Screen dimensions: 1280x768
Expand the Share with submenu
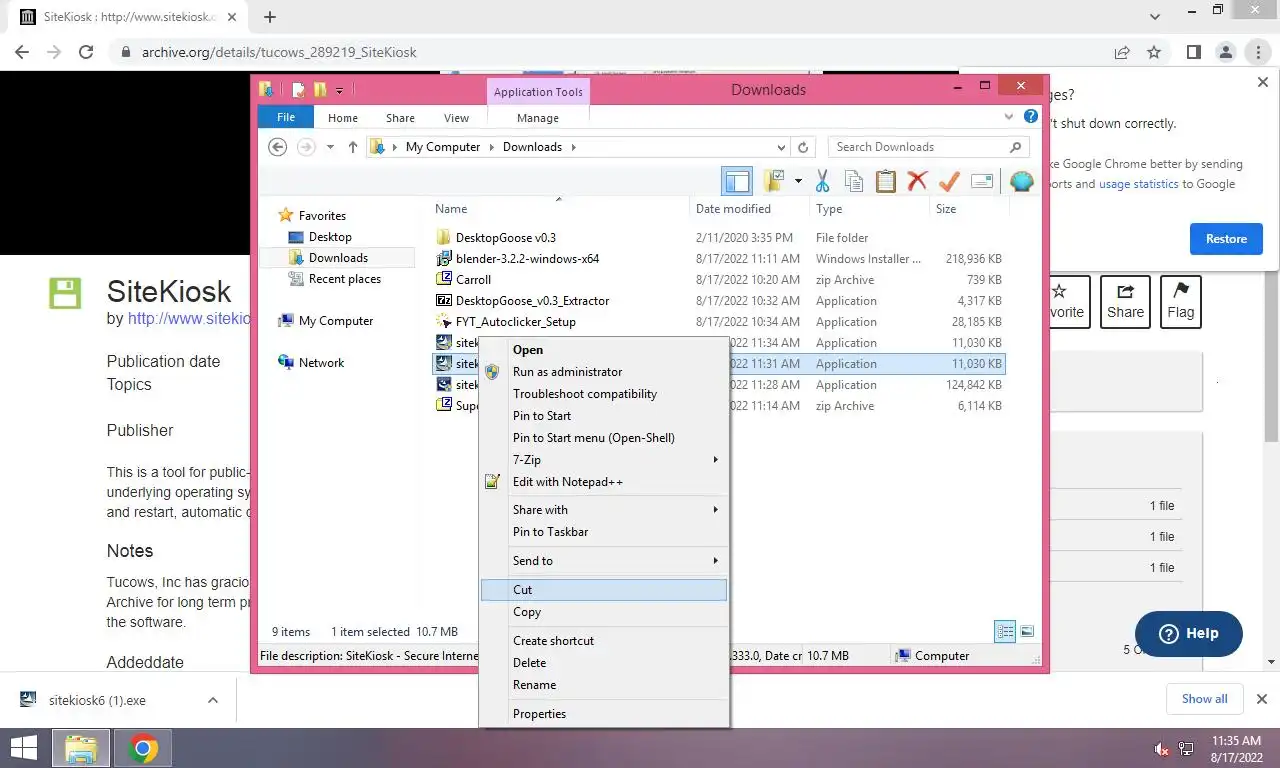pos(604,510)
